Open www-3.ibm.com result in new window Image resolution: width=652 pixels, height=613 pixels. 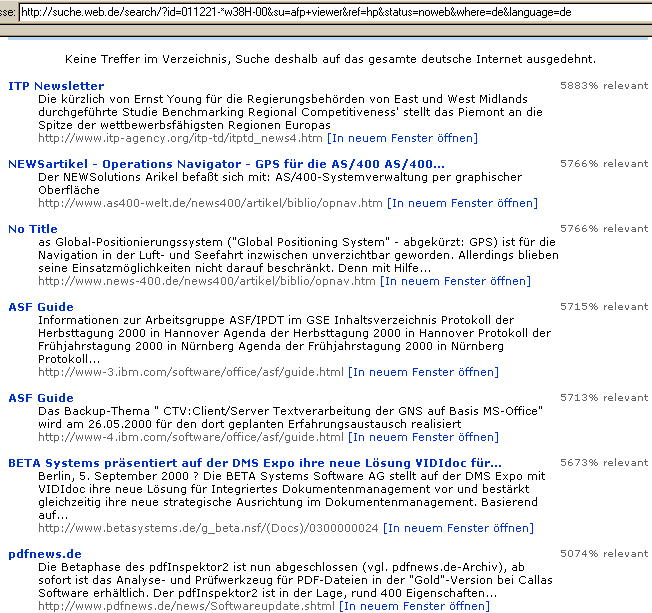click(x=423, y=372)
